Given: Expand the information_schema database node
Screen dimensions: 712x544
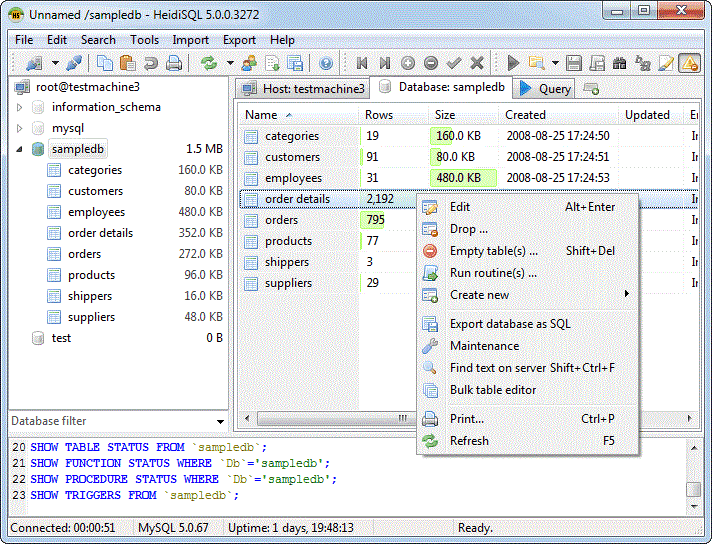Looking at the screenshot, I should 20,107.
